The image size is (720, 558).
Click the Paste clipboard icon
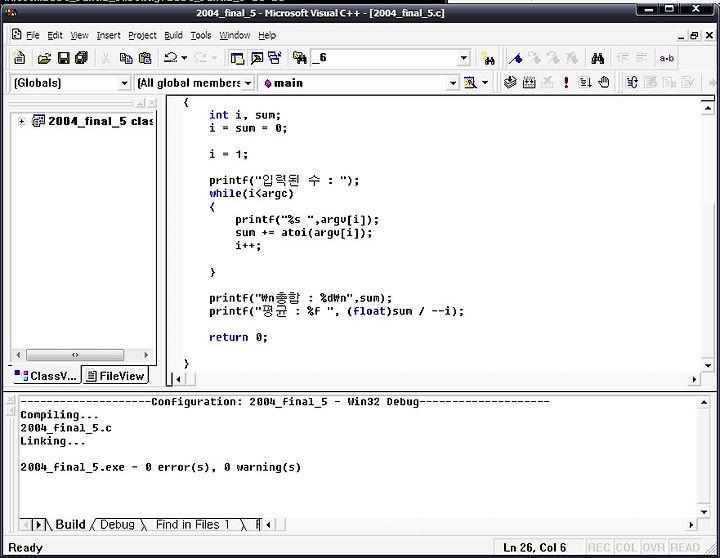coord(145,58)
